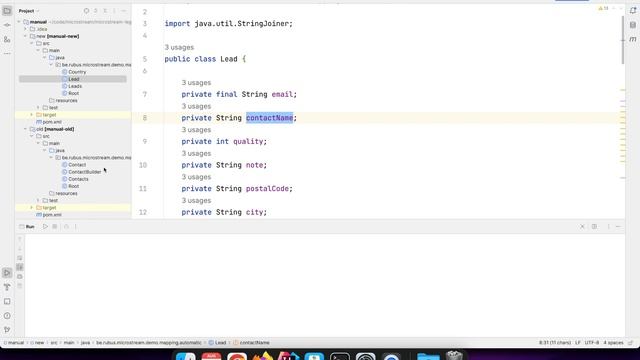Click the postalCode field name

(x=267, y=189)
